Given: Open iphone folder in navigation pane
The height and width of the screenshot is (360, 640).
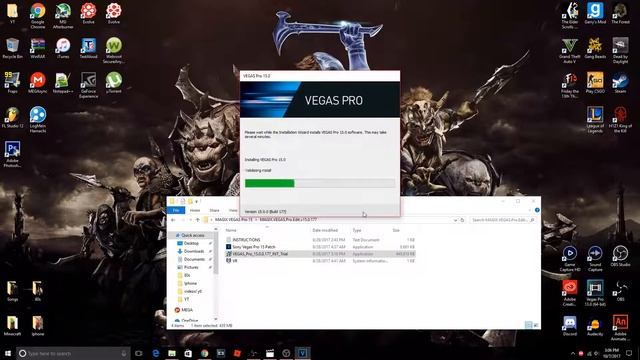Looking at the screenshot, I should 190,283.
